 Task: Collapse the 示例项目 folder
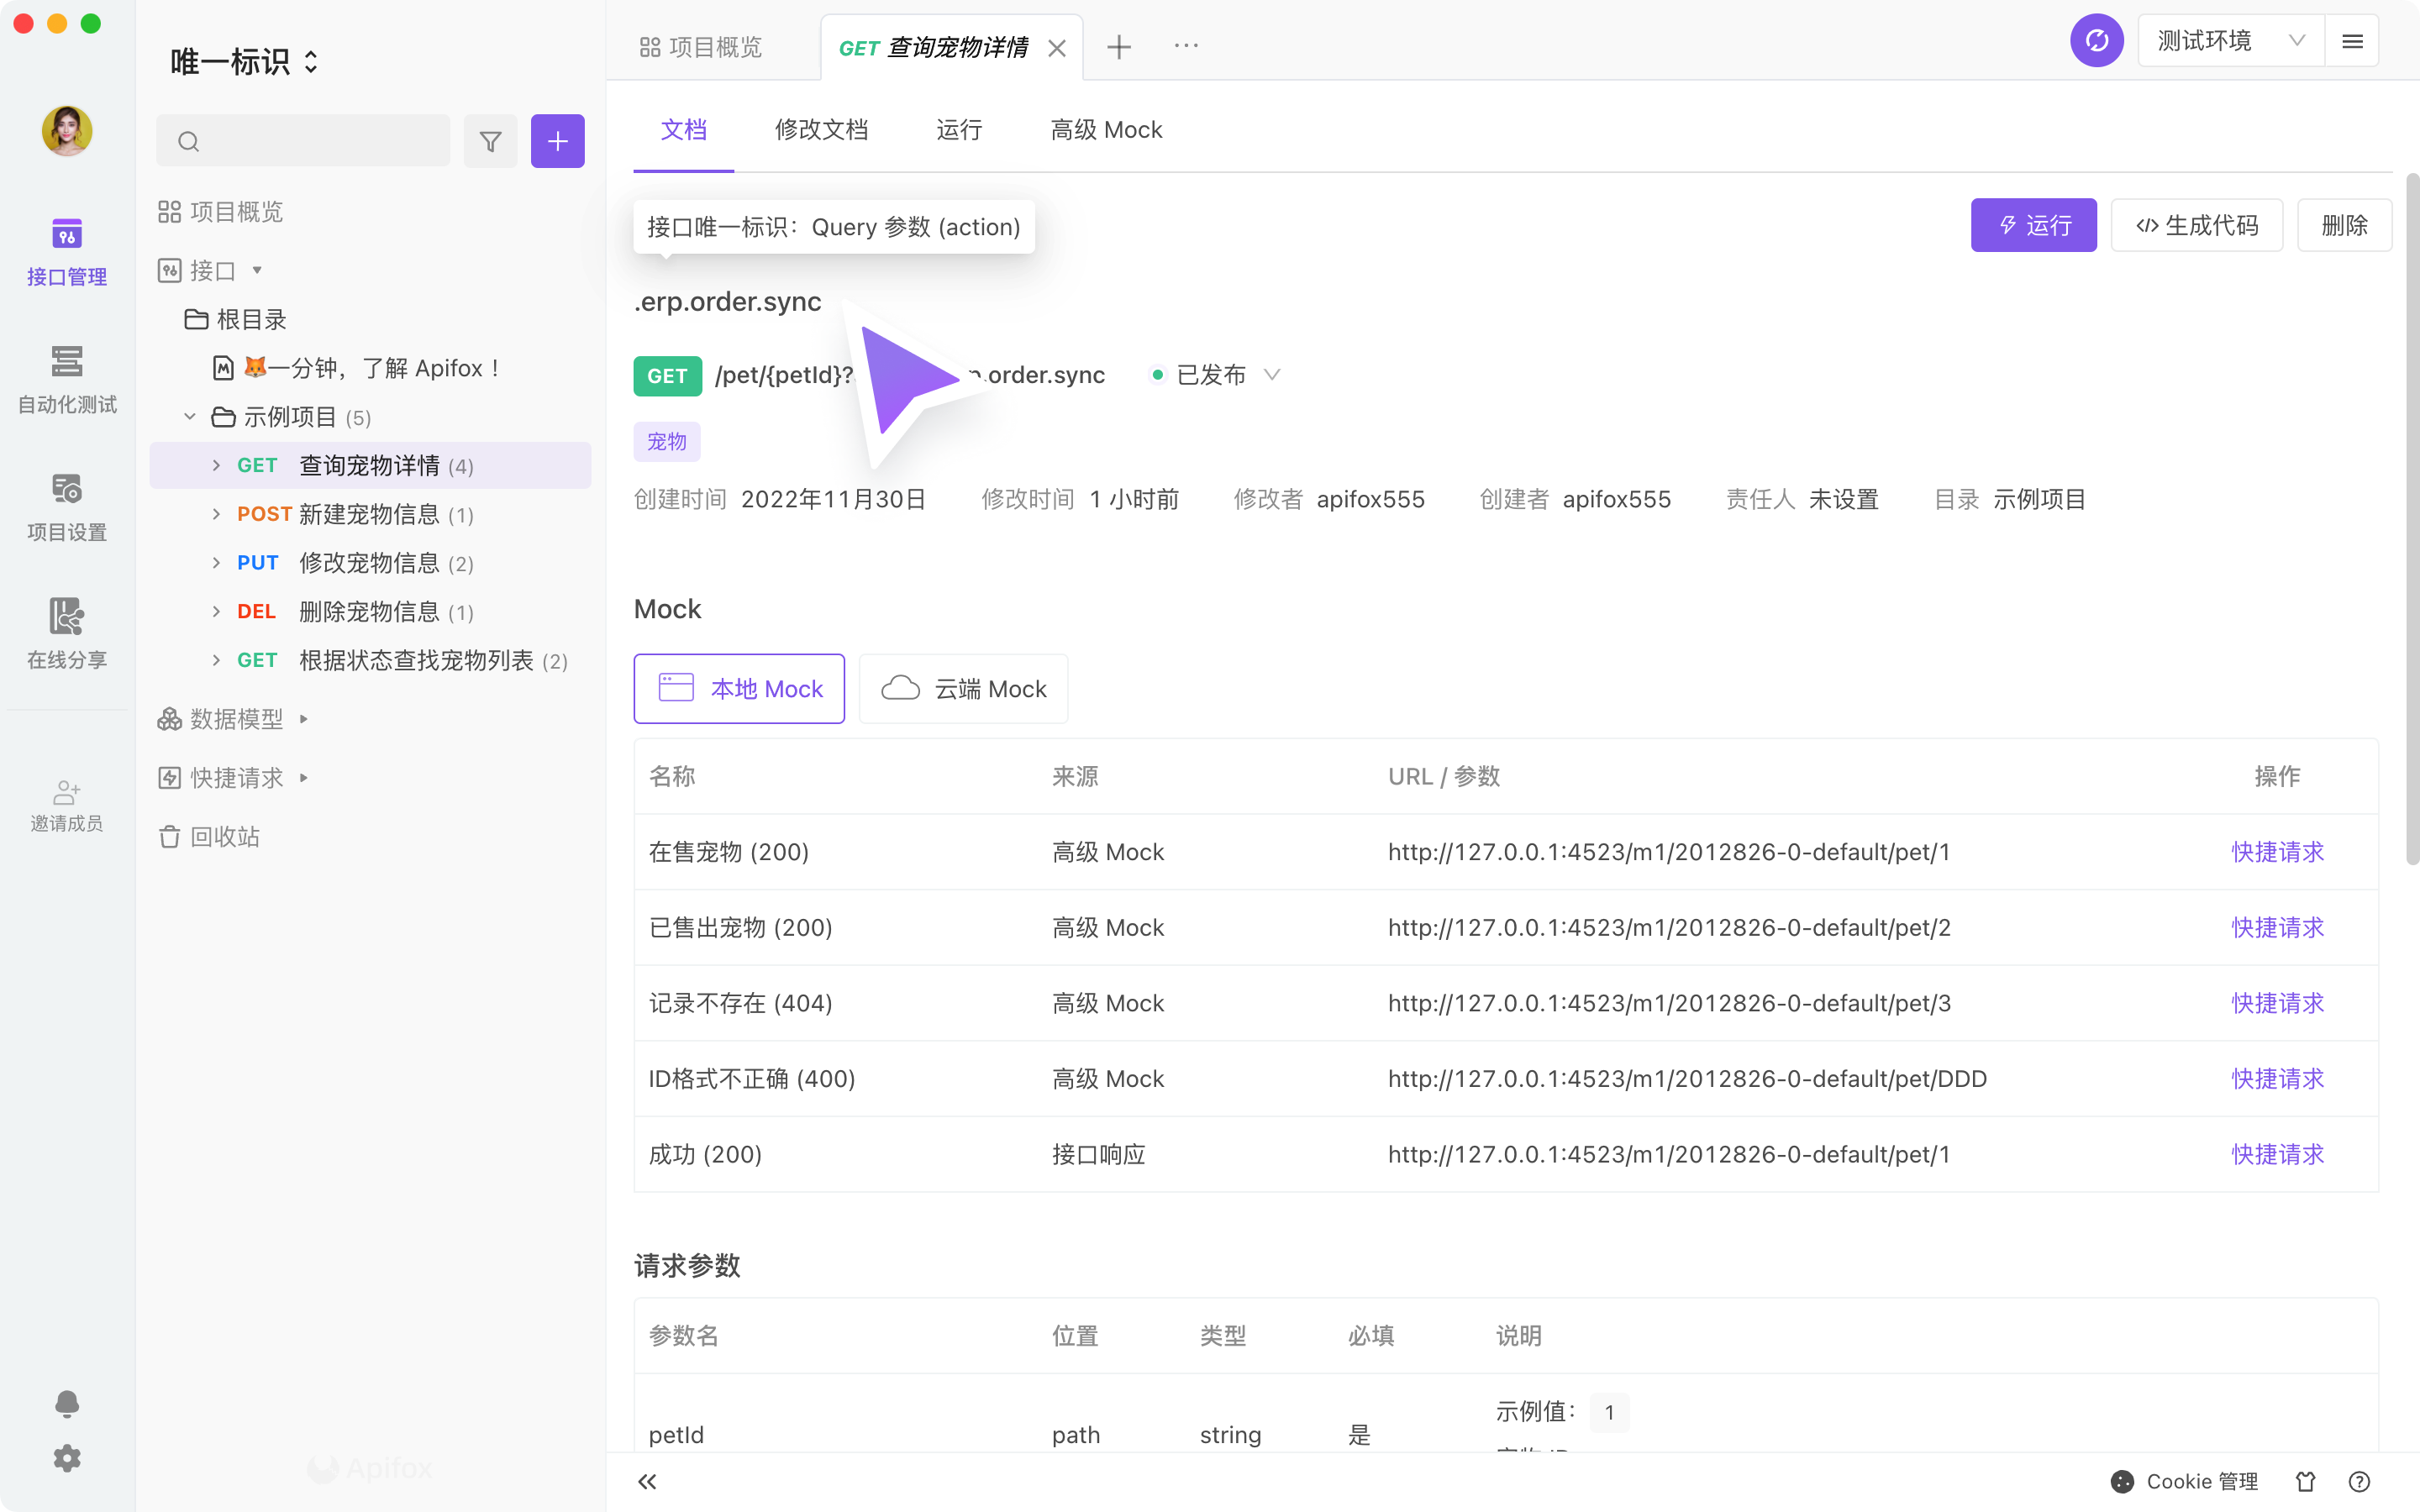click(x=190, y=417)
